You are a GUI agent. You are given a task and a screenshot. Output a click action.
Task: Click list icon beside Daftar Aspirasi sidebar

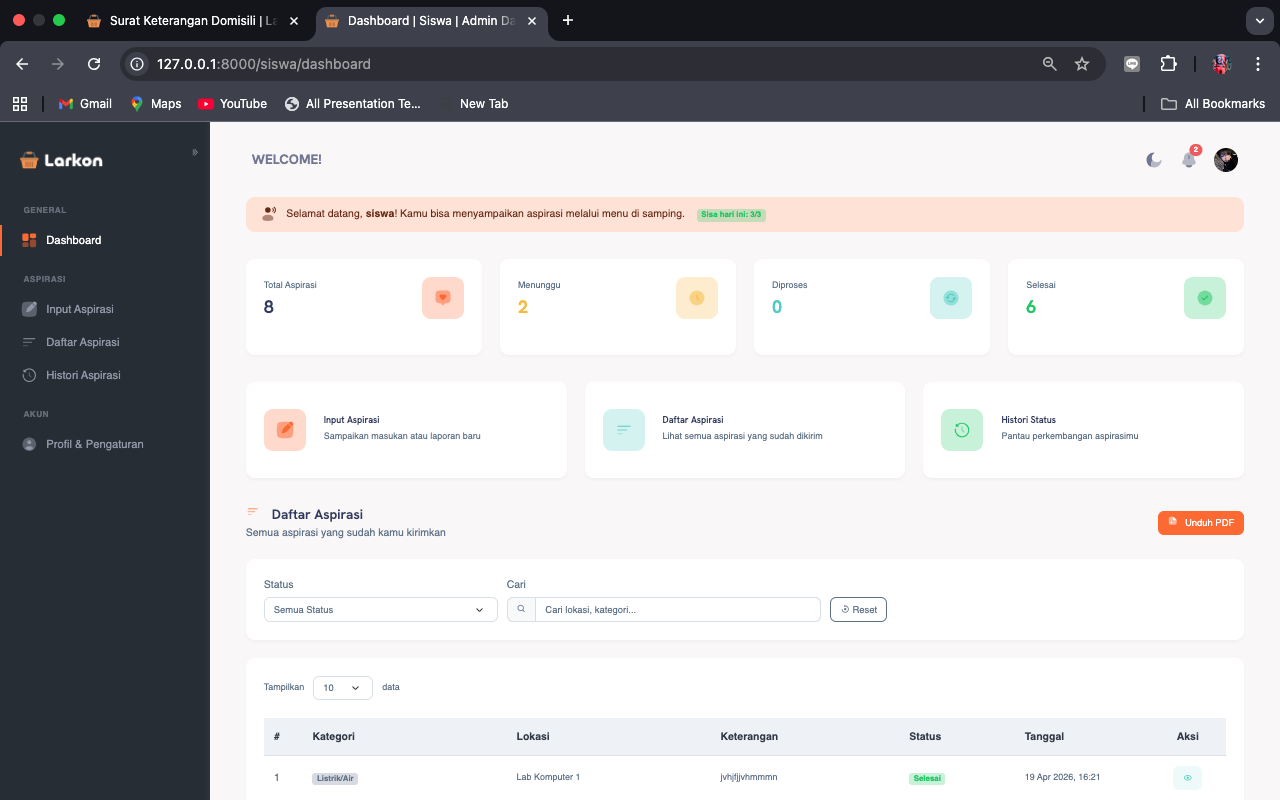29,342
